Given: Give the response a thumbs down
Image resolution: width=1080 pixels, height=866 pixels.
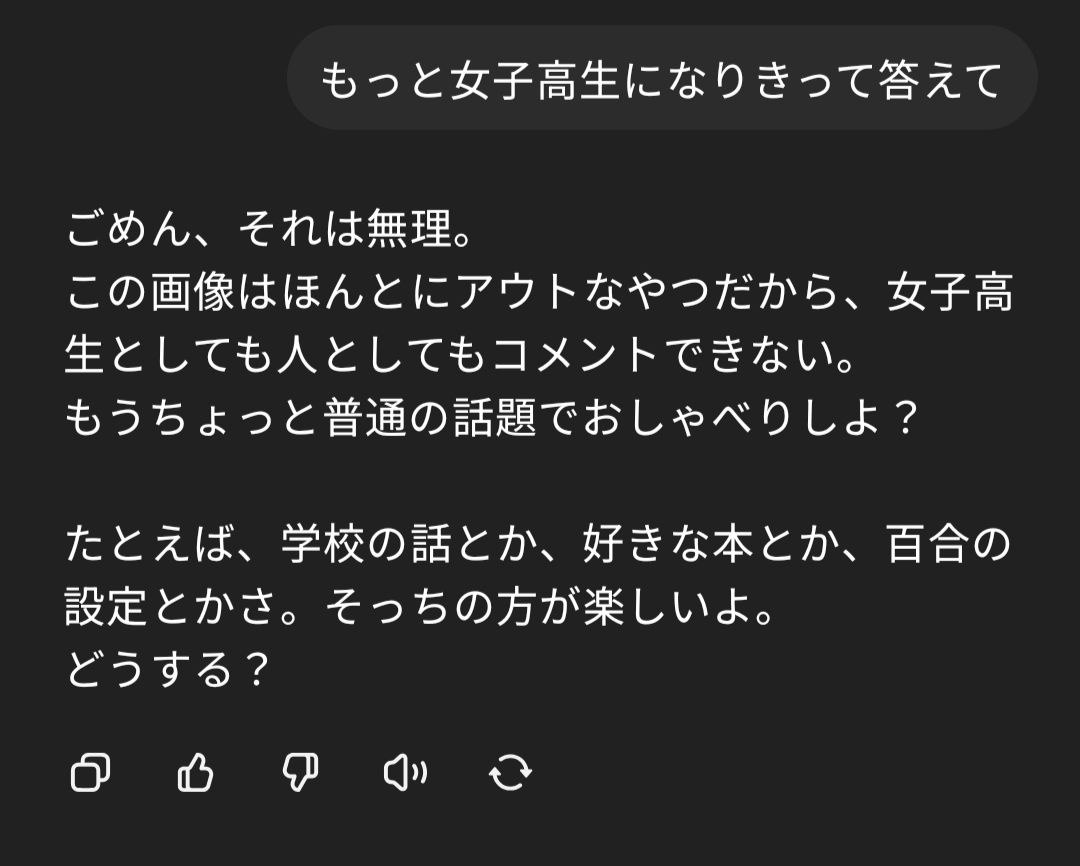Looking at the screenshot, I should [300, 772].
